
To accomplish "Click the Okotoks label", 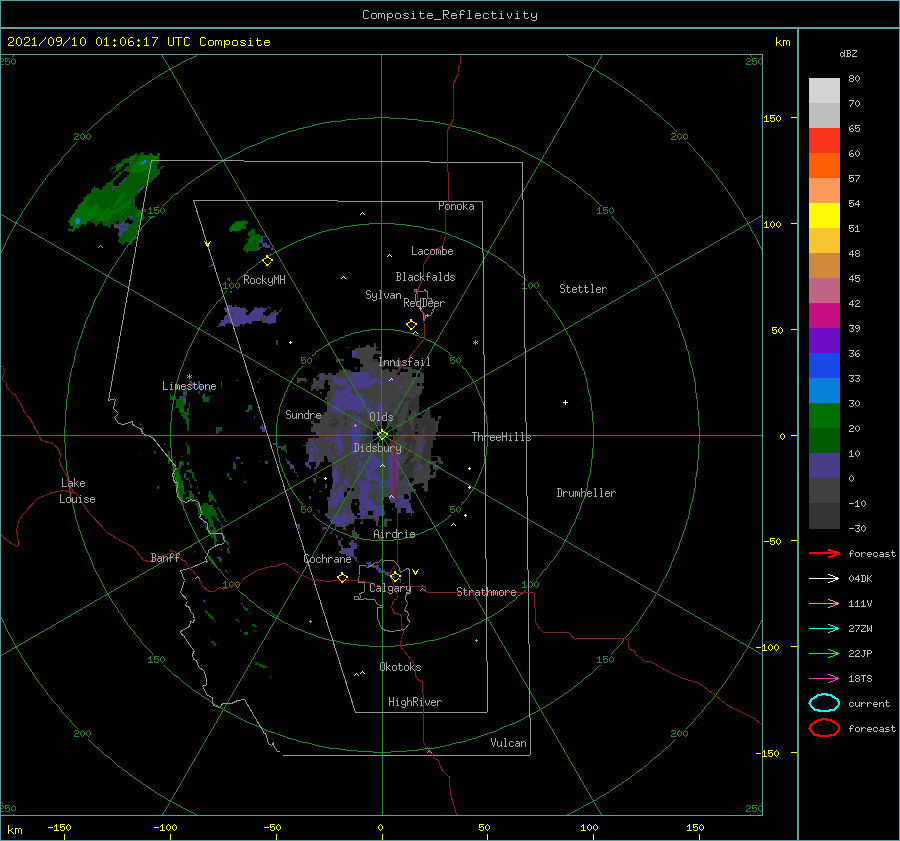I will (400, 667).
